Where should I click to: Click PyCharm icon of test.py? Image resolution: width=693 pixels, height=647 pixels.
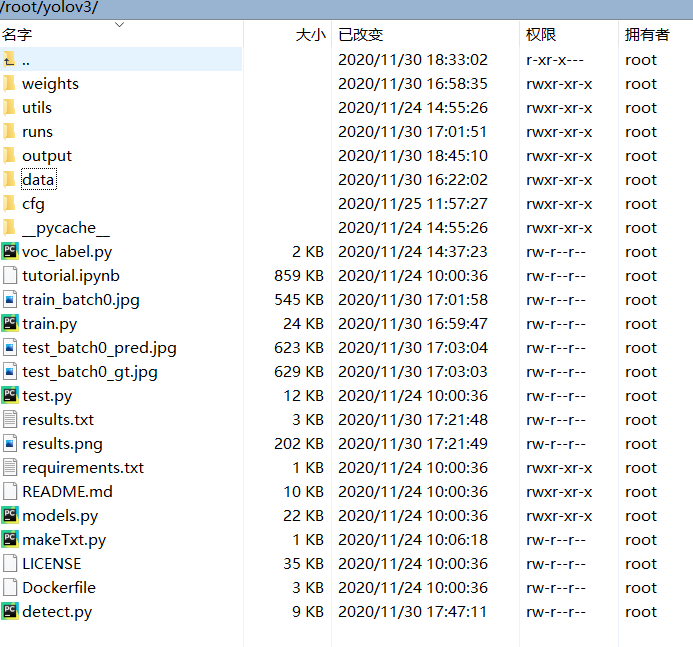point(10,395)
